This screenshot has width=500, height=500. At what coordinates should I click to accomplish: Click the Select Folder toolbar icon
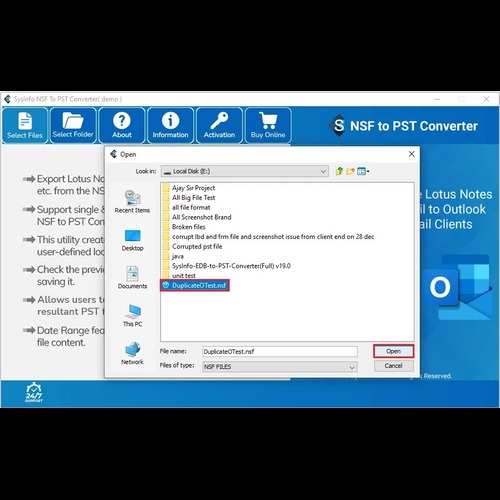(x=73, y=125)
